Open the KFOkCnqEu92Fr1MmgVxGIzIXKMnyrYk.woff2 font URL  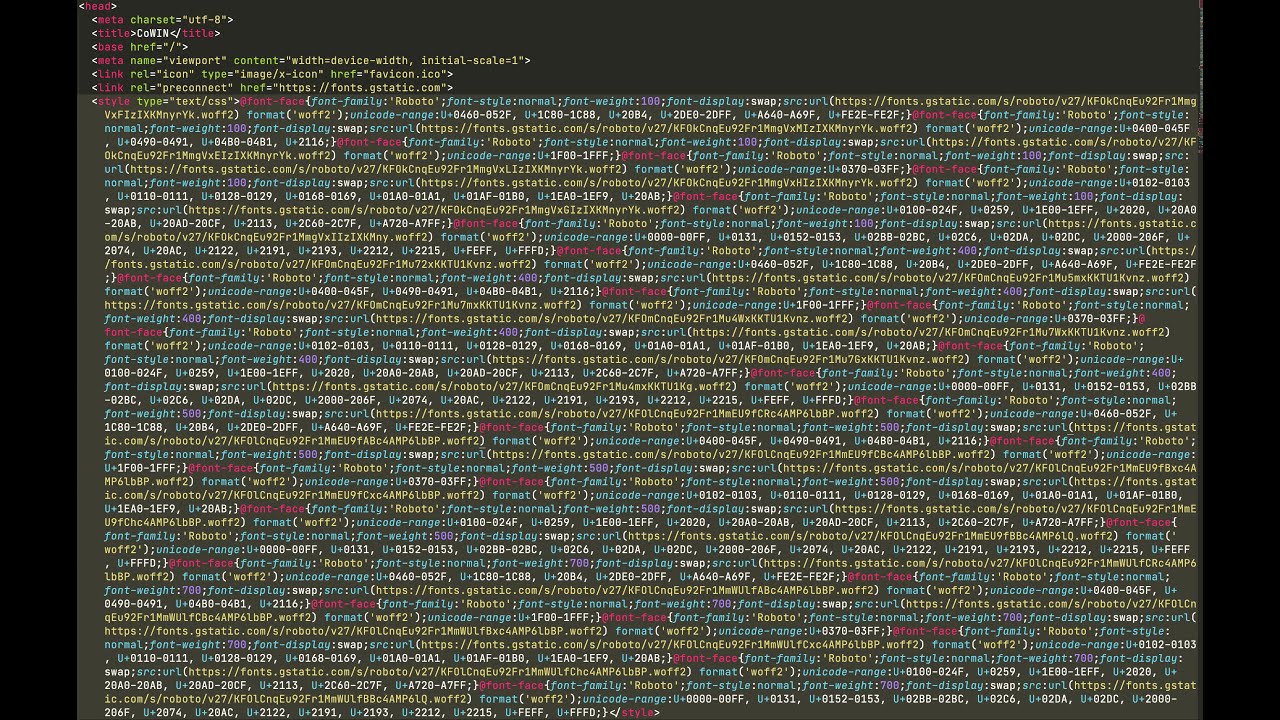(435, 210)
